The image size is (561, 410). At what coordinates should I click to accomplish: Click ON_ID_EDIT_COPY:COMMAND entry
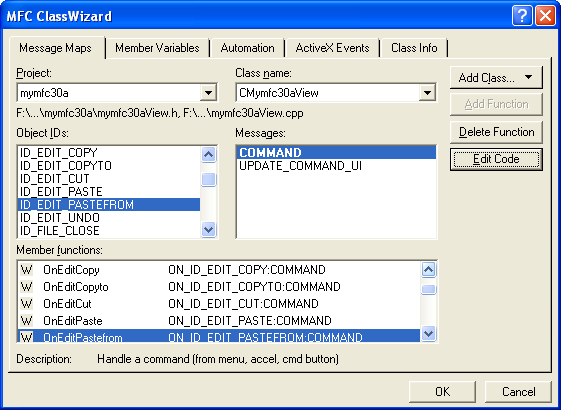[247, 270]
